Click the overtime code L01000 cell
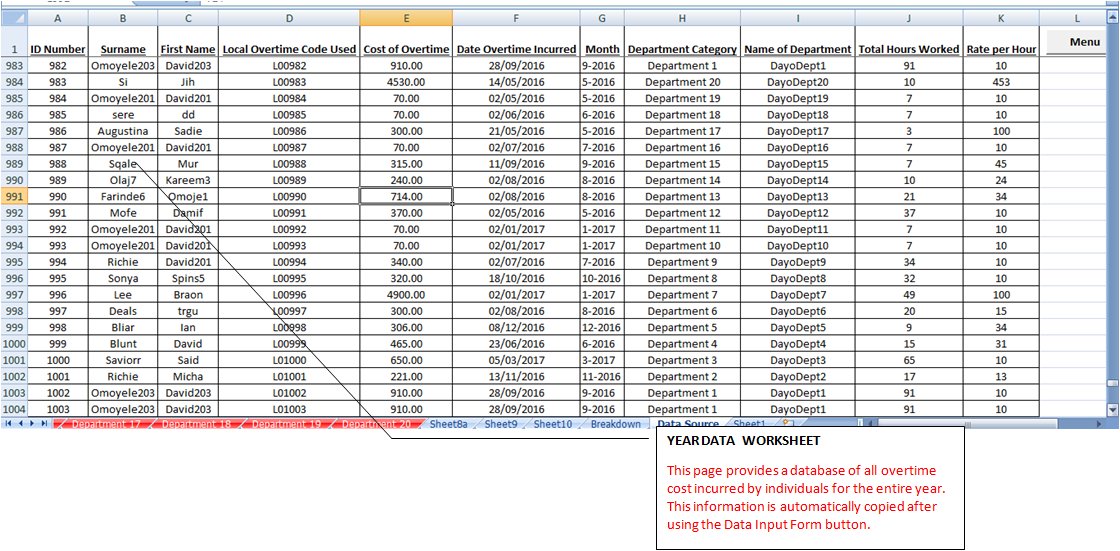 289,360
